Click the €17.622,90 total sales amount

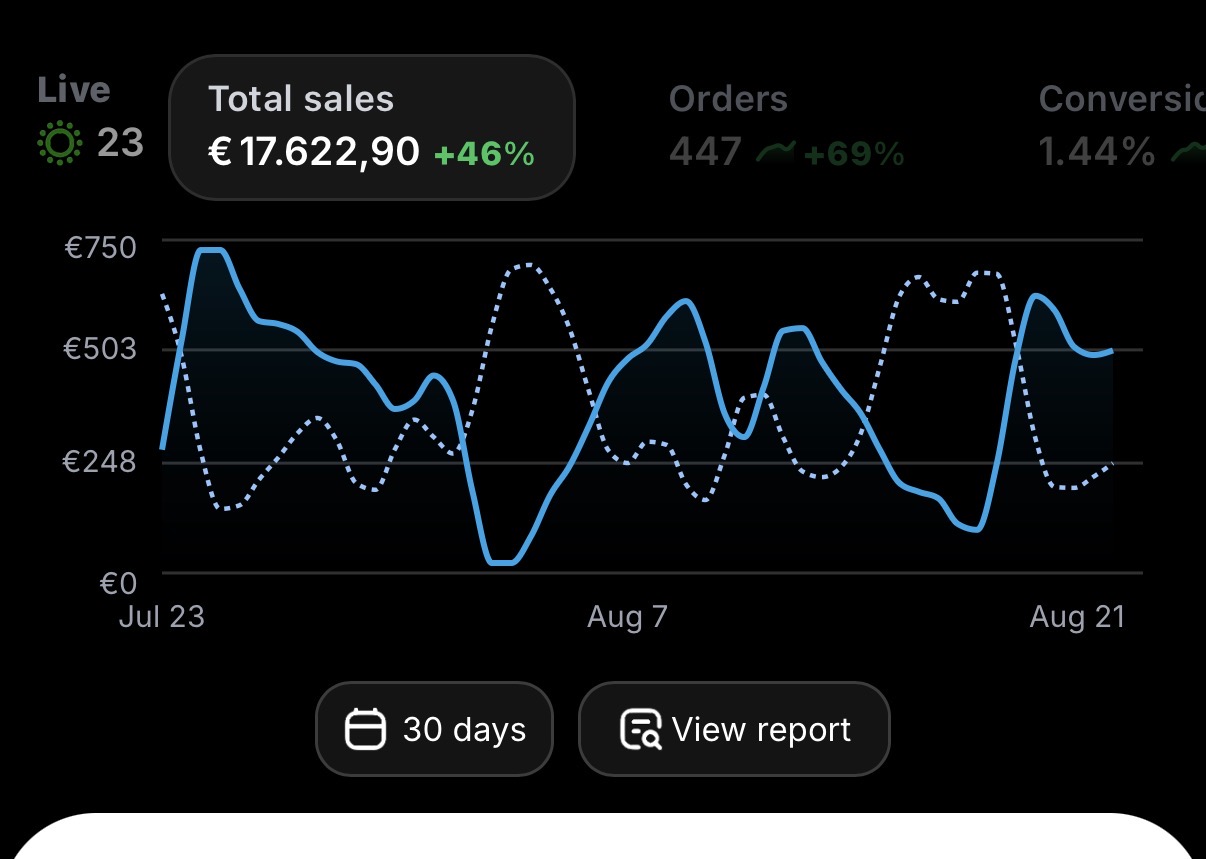pos(313,152)
